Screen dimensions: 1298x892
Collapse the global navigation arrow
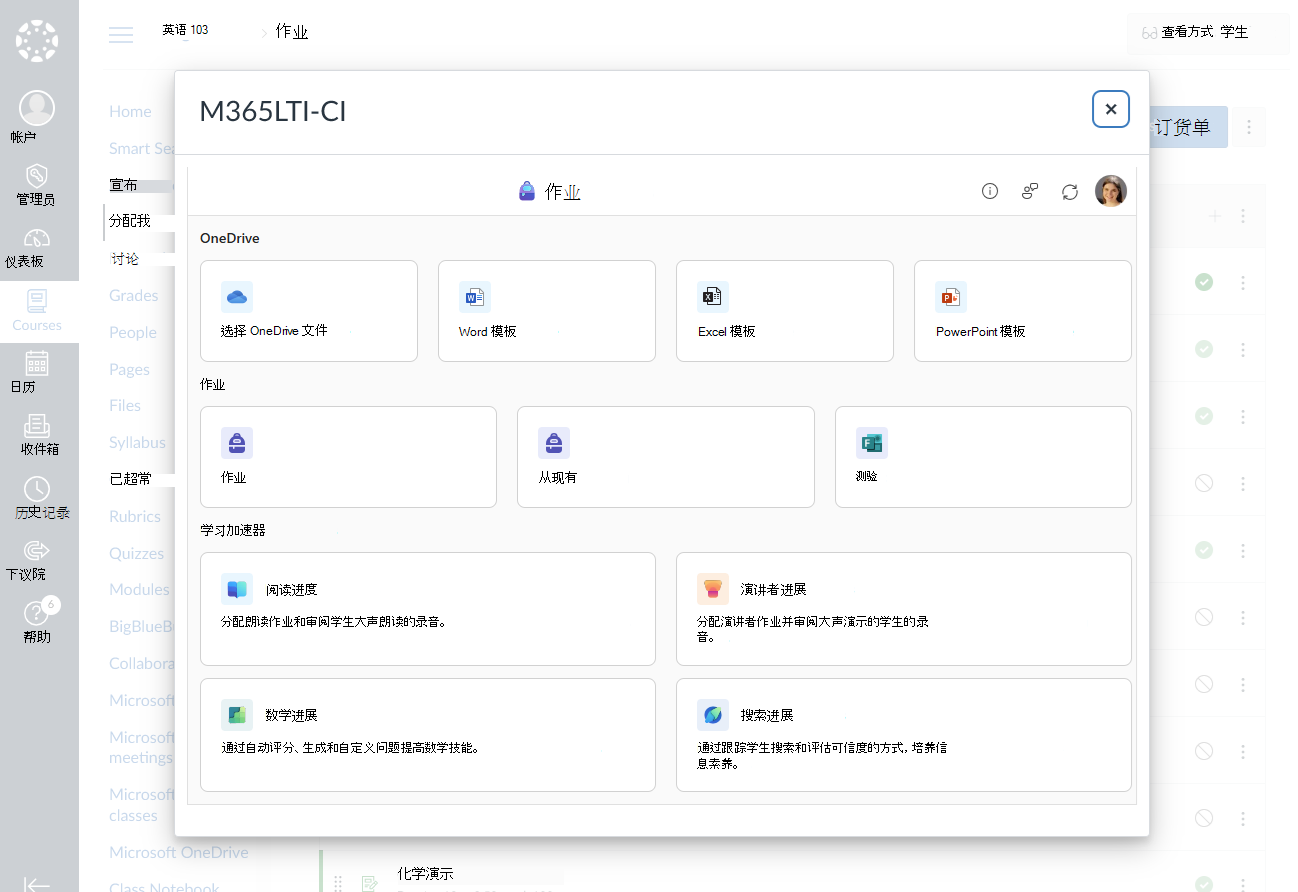(x=37, y=884)
